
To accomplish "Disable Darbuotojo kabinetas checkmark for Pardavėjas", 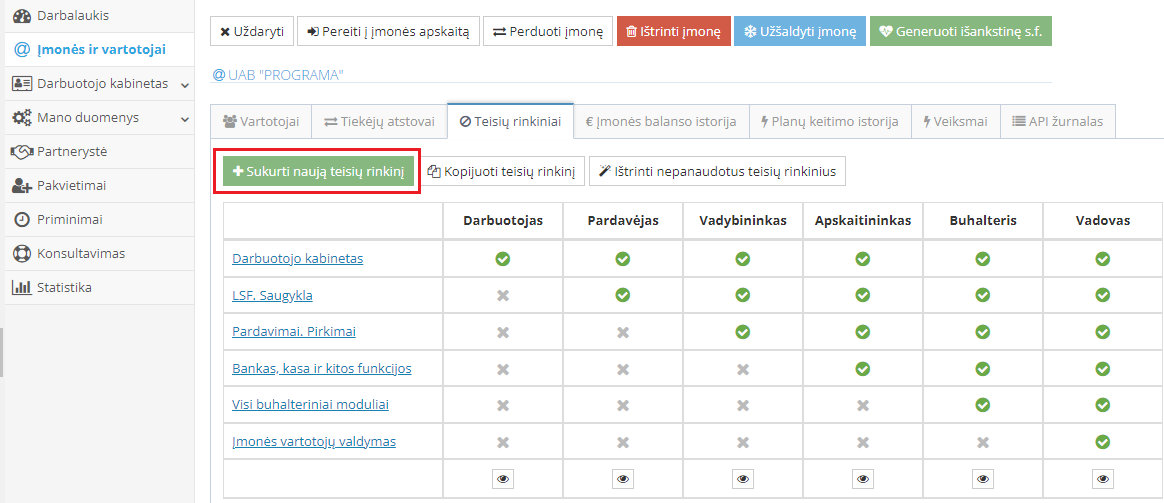I will tap(623, 258).
